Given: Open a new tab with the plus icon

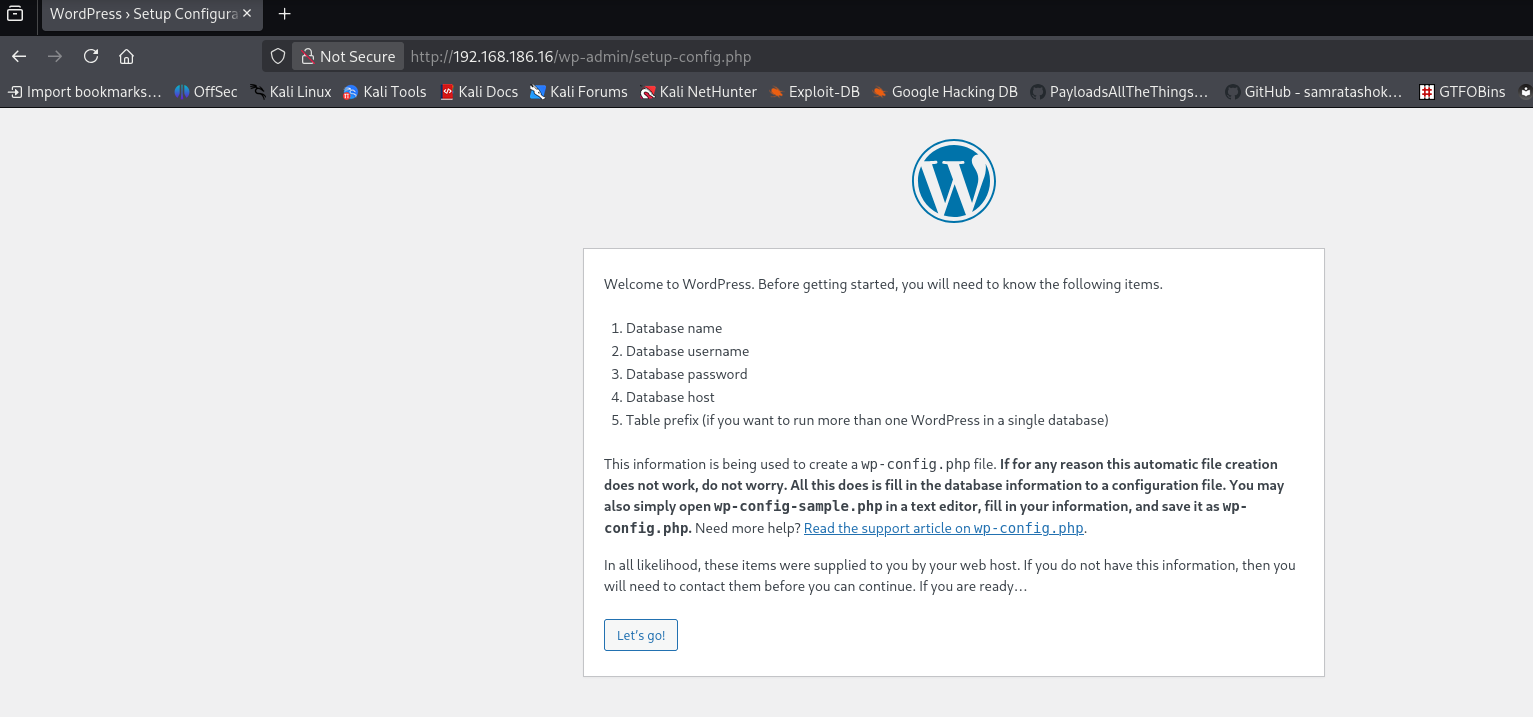Looking at the screenshot, I should pos(284,14).
